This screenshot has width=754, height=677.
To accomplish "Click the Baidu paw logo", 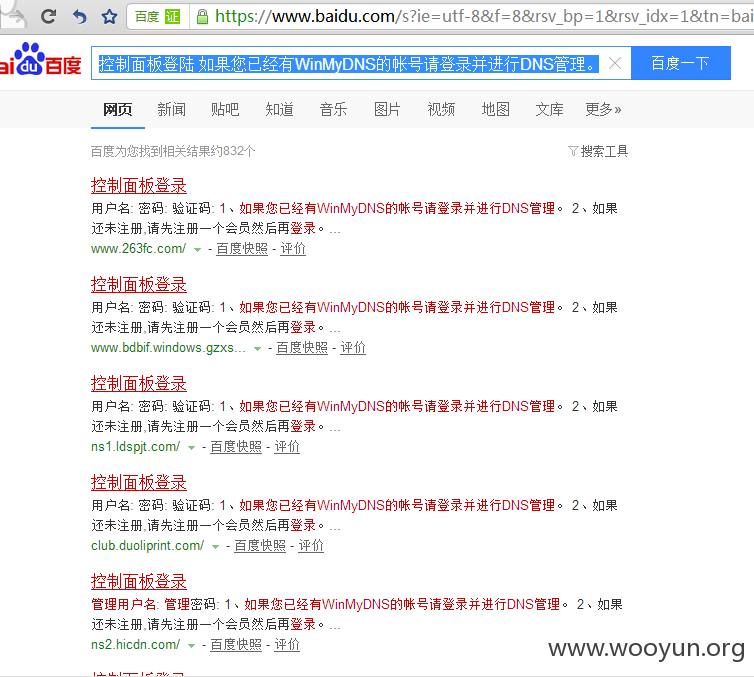I will click(x=40, y=60).
